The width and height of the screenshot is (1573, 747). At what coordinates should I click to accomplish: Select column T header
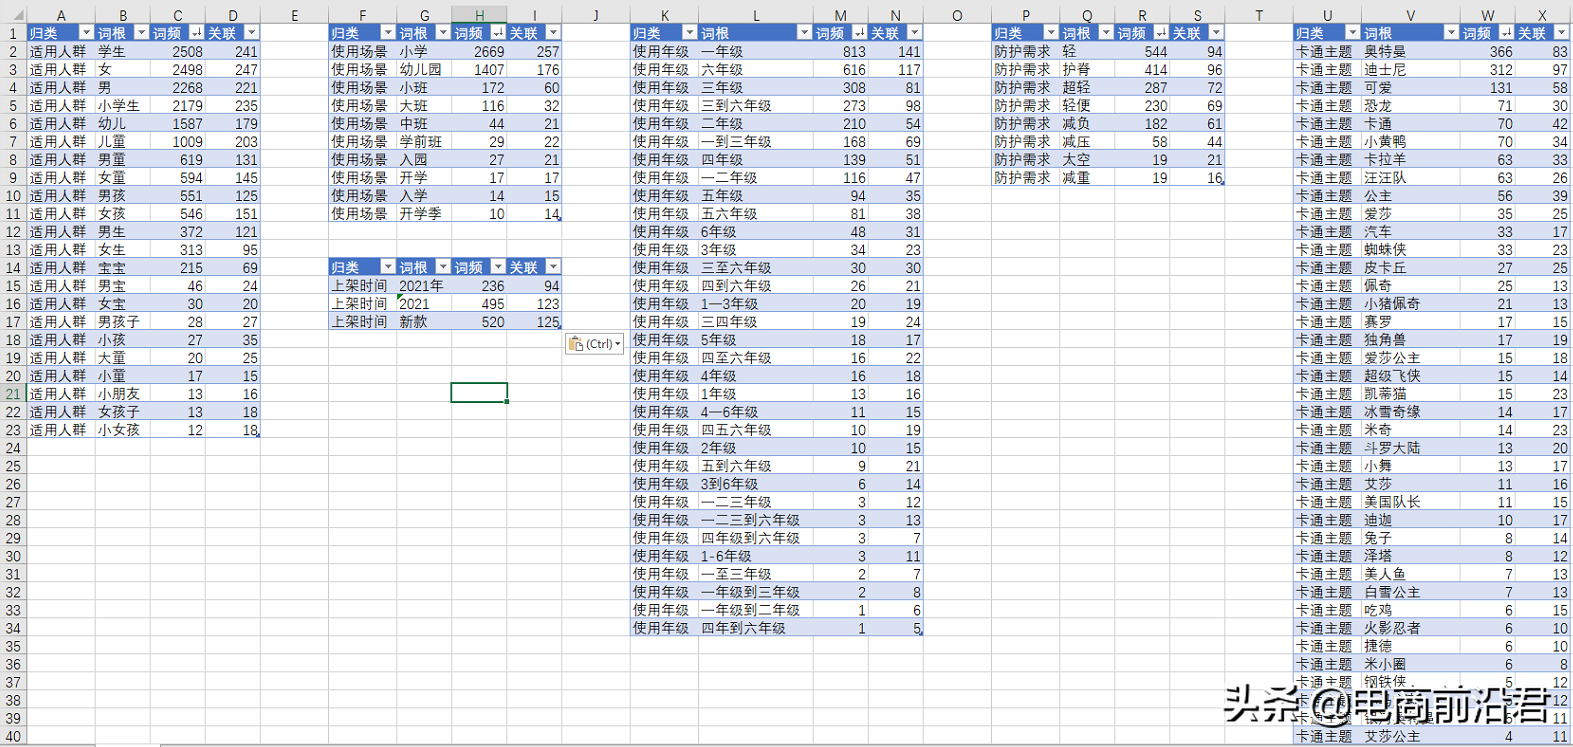(x=1259, y=15)
